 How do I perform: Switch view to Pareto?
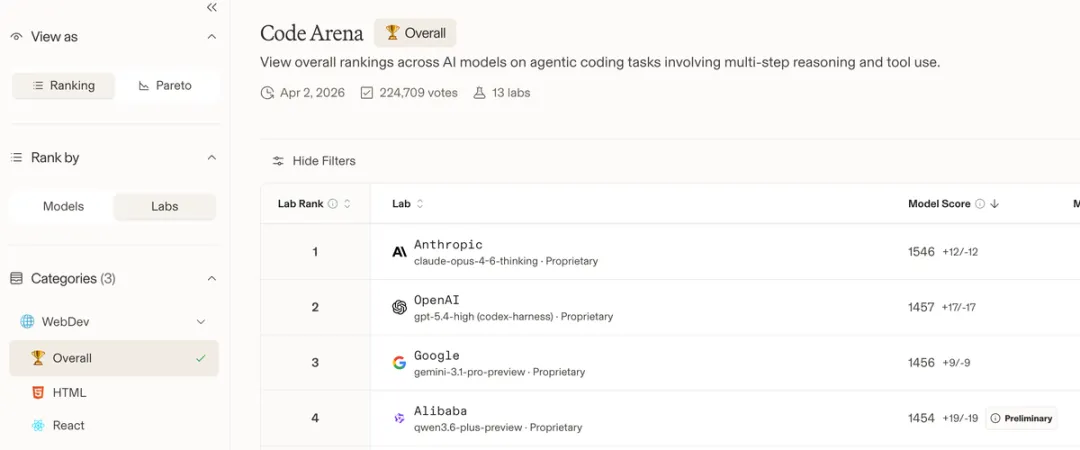pos(165,85)
